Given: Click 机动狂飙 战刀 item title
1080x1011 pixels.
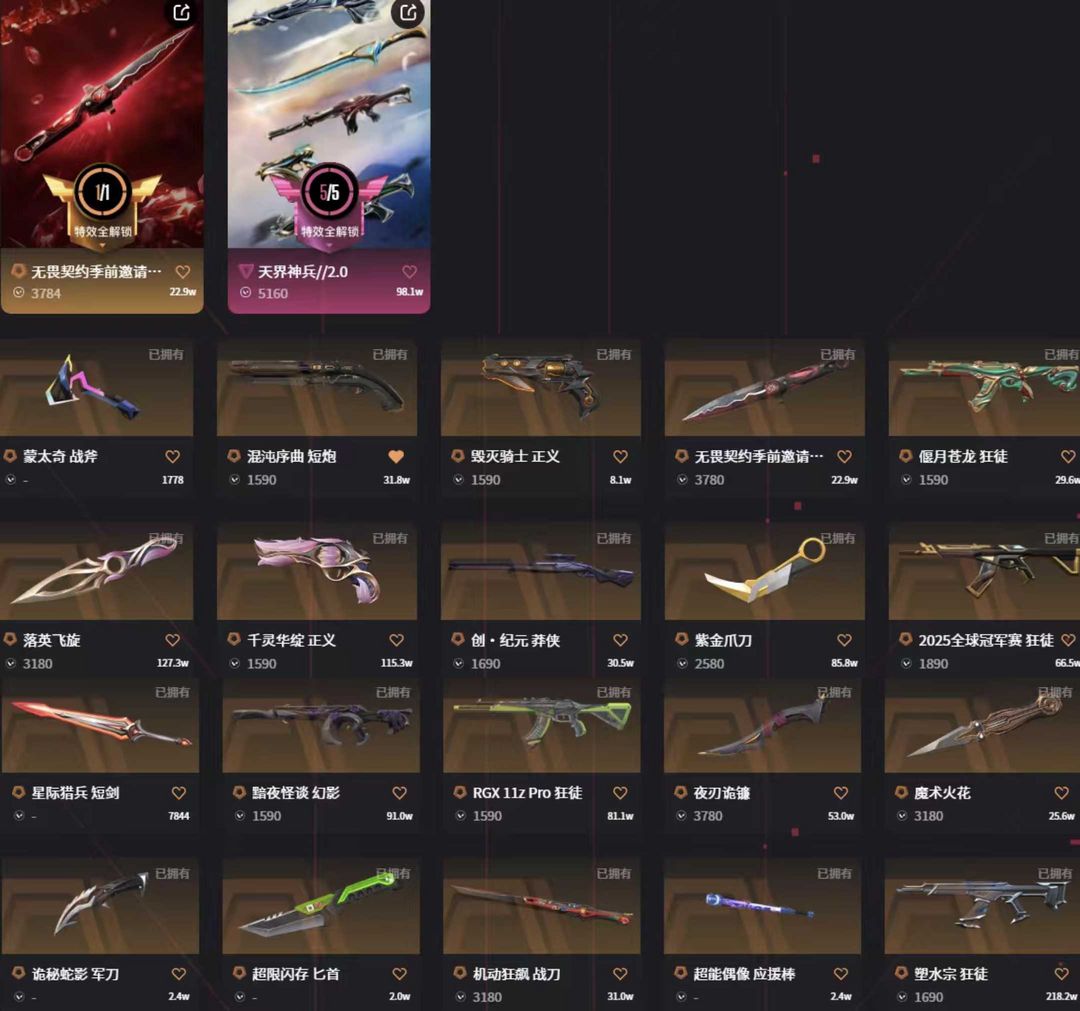Looking at the screenshot, I should click(x=517, y=974).
